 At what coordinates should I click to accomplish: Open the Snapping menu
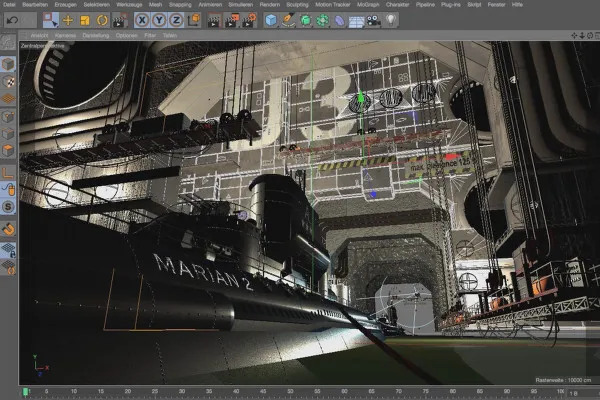point(180,5)
